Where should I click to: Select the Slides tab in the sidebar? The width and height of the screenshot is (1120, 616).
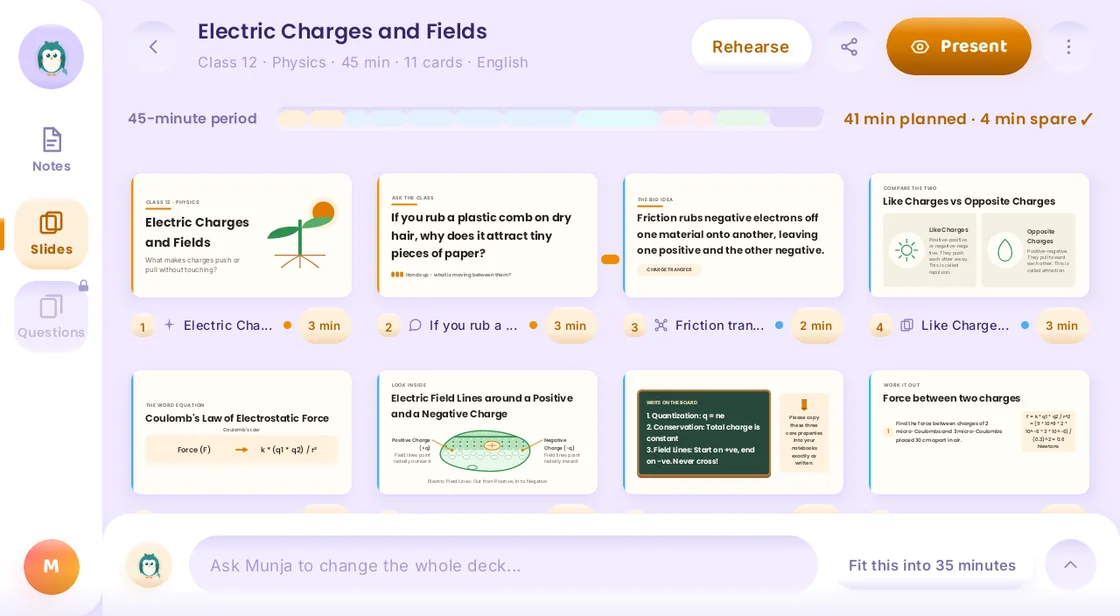51,234
